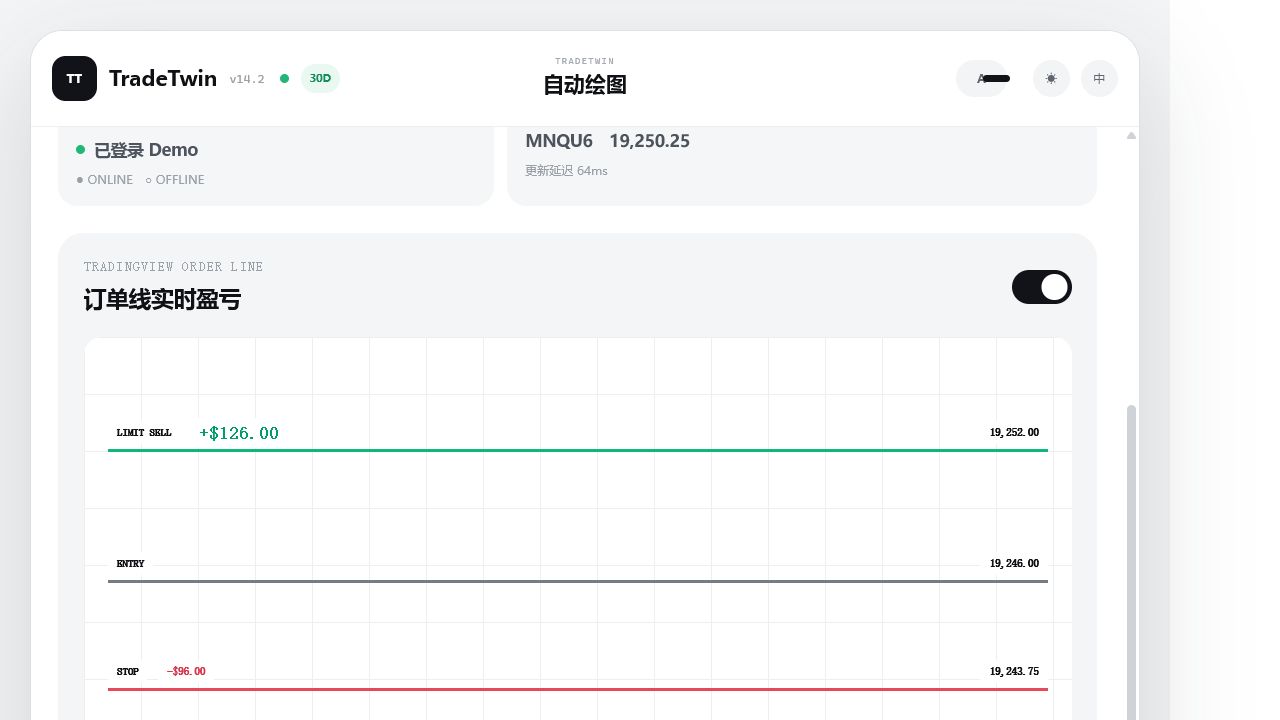This screenshot has height=720, width=1280.
Task: Click the MNQU6 symbol text
Action: click(x=559, y=141)
